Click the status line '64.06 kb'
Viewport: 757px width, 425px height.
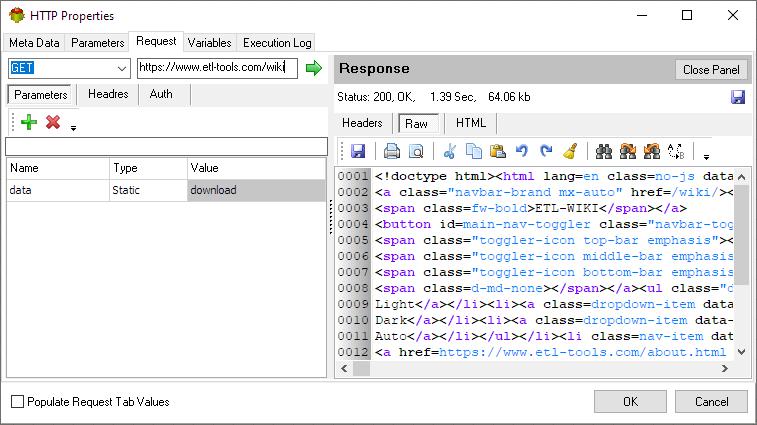pos(509,97)
